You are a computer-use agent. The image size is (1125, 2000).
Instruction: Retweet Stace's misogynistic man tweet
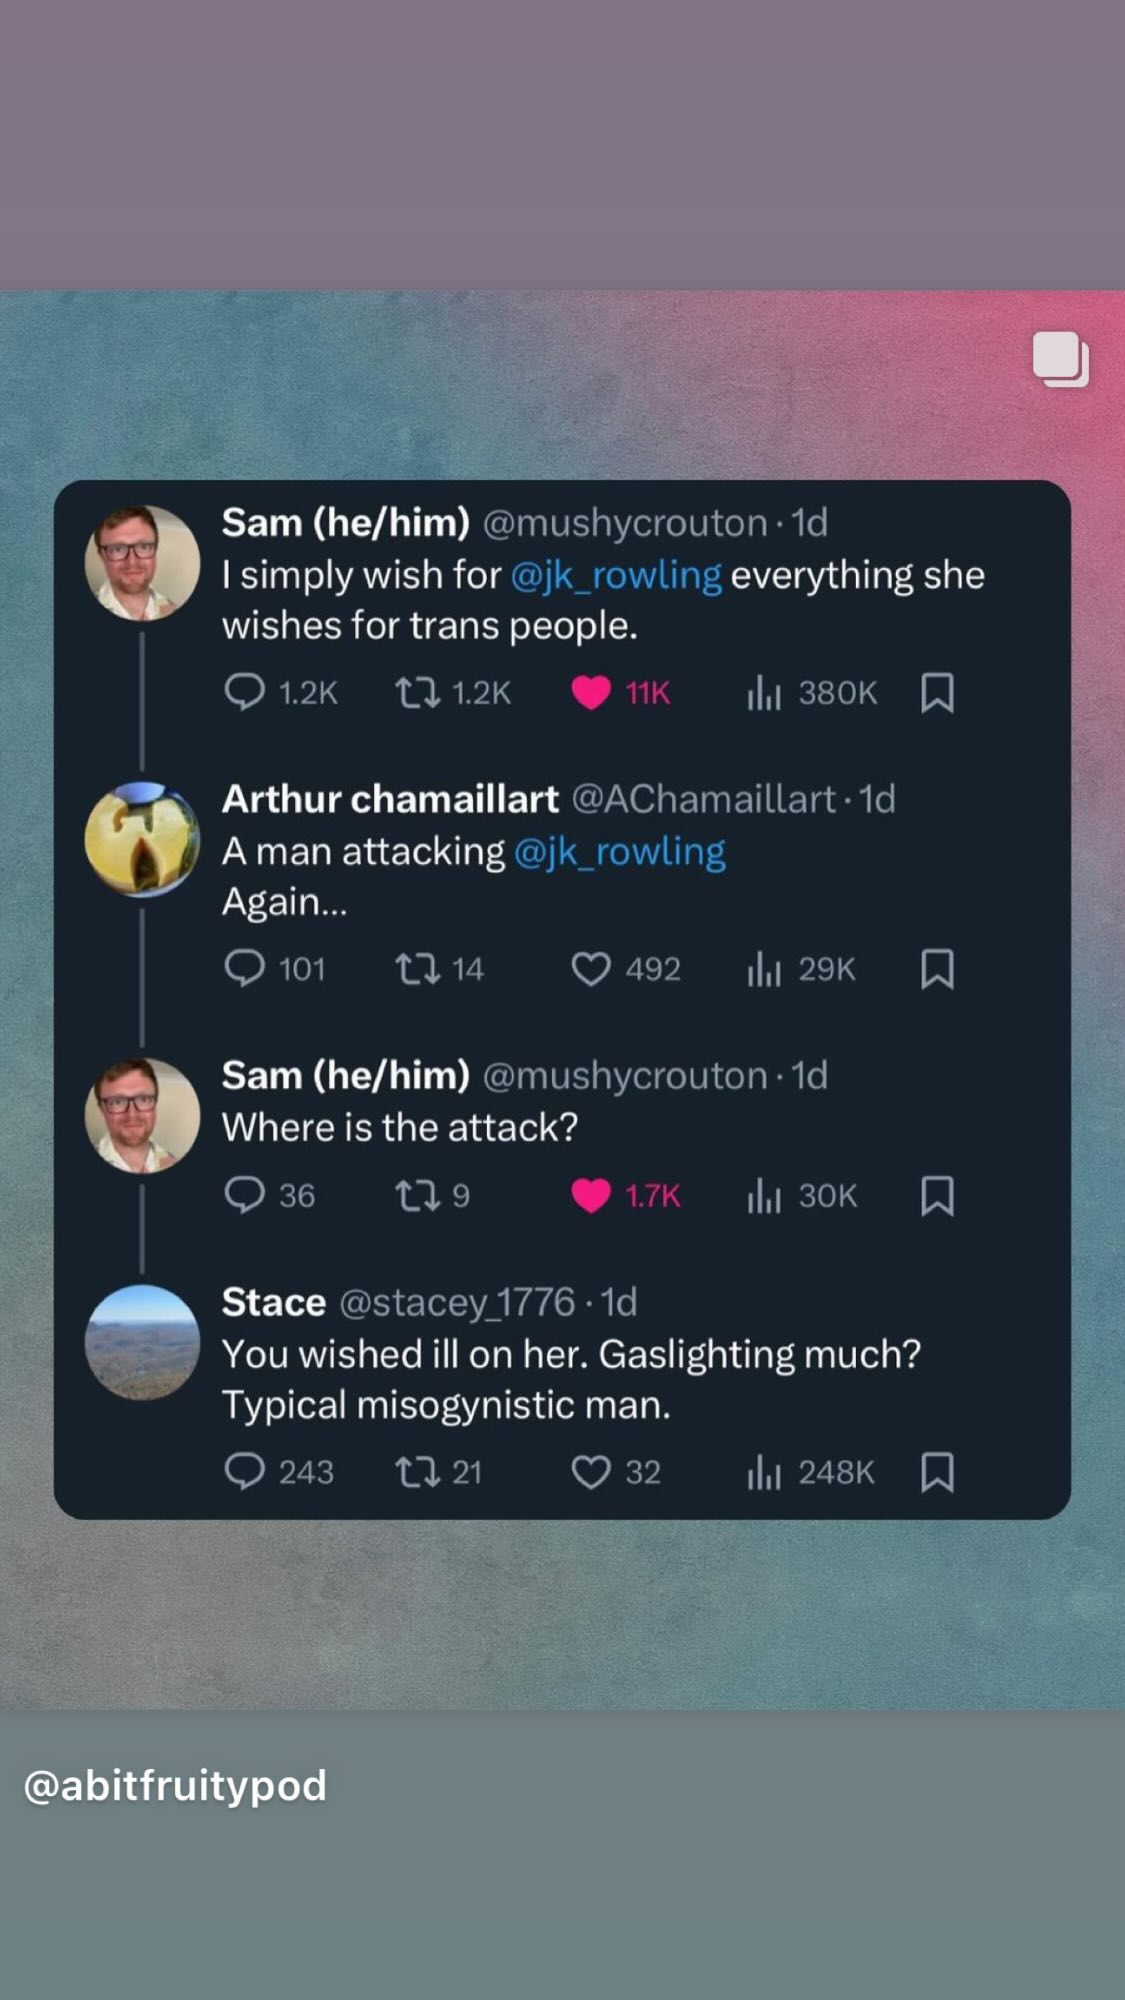tap(417, 1472)
